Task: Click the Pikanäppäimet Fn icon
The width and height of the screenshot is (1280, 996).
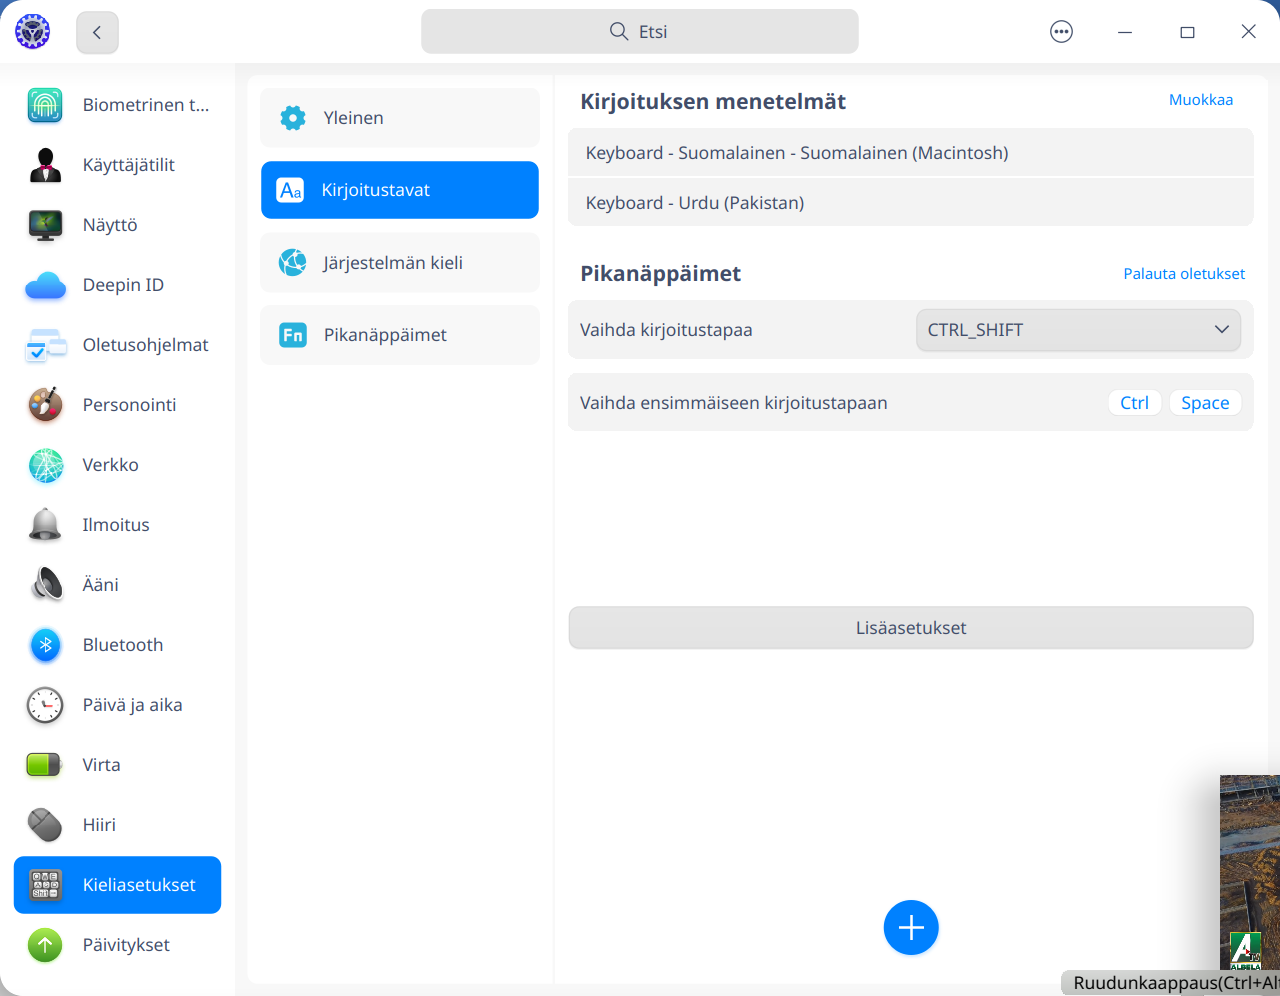Action: pos(293,335)
